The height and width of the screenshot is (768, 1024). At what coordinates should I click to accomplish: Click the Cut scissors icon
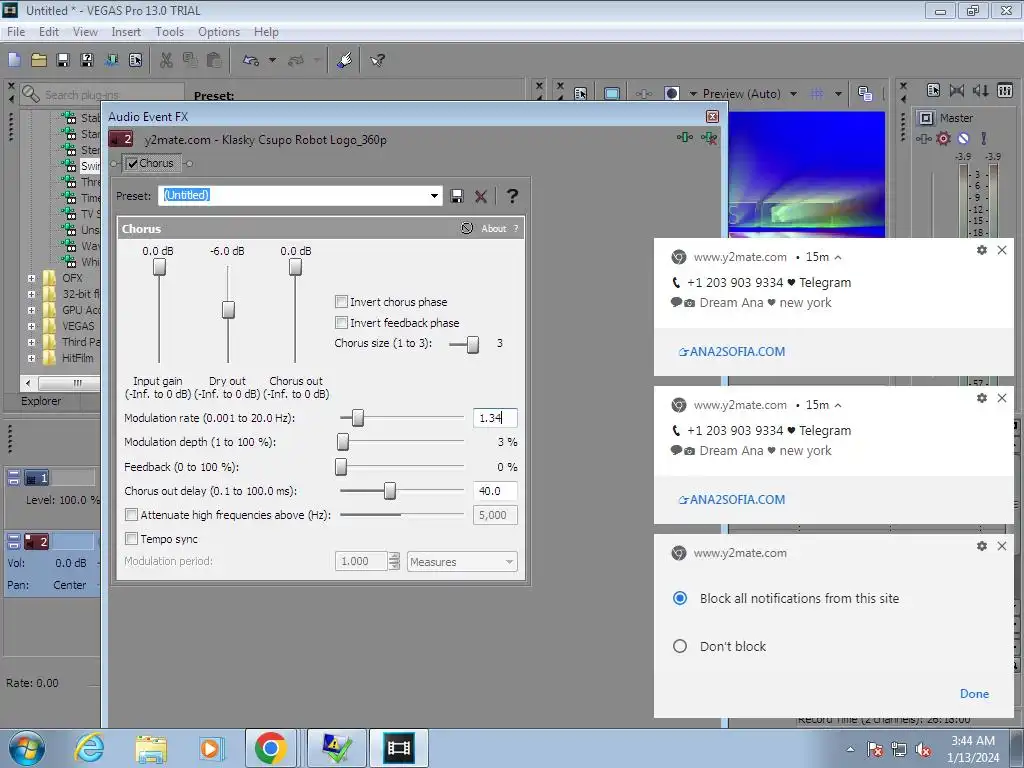tap(167, 61)
